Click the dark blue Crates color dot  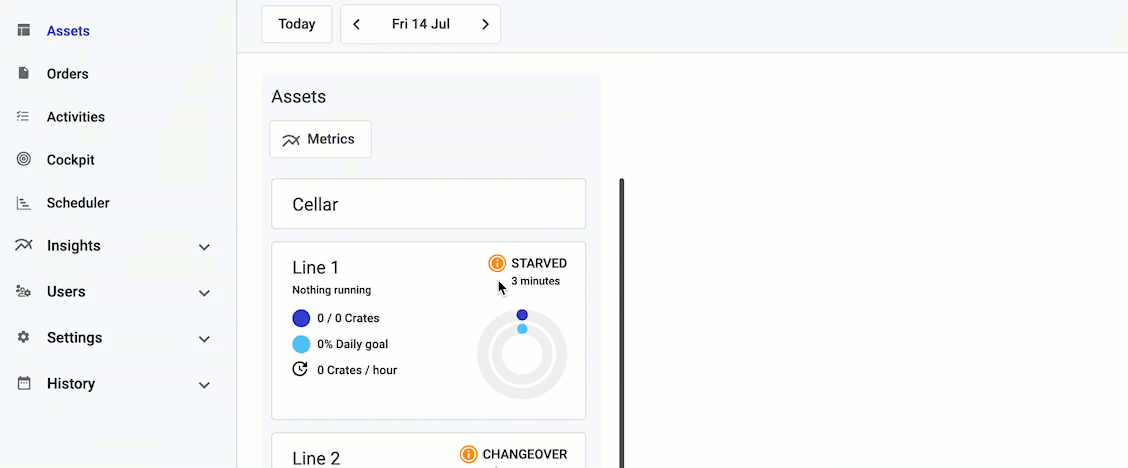(301, 318)
